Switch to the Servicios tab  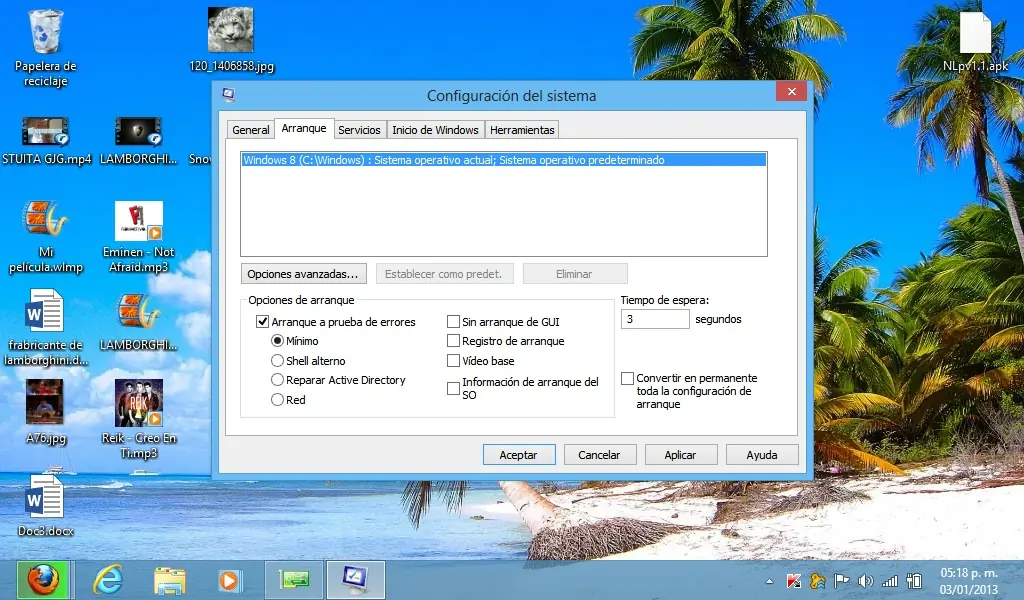pyautogui.click(x=359, y=129)
